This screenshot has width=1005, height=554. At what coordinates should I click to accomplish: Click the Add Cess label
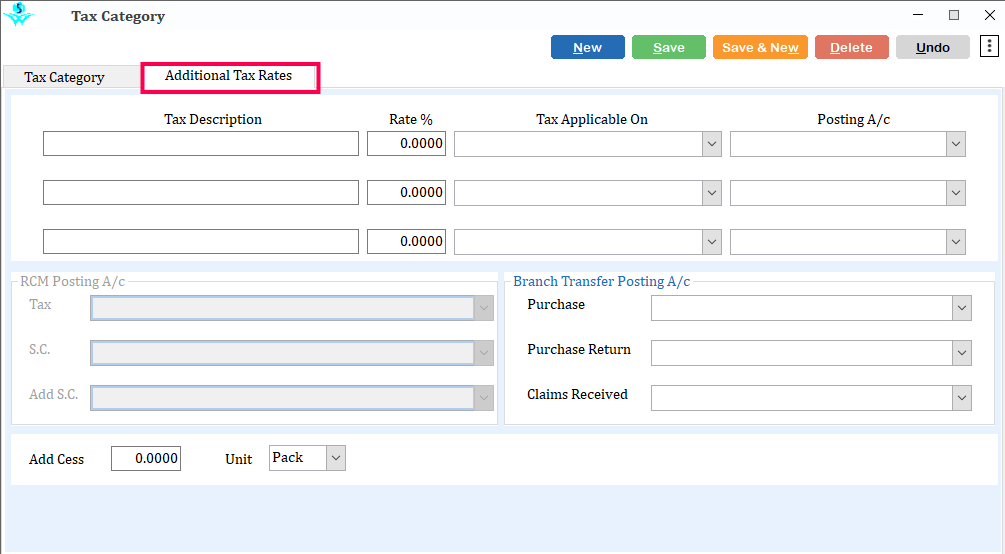(56, 459)
